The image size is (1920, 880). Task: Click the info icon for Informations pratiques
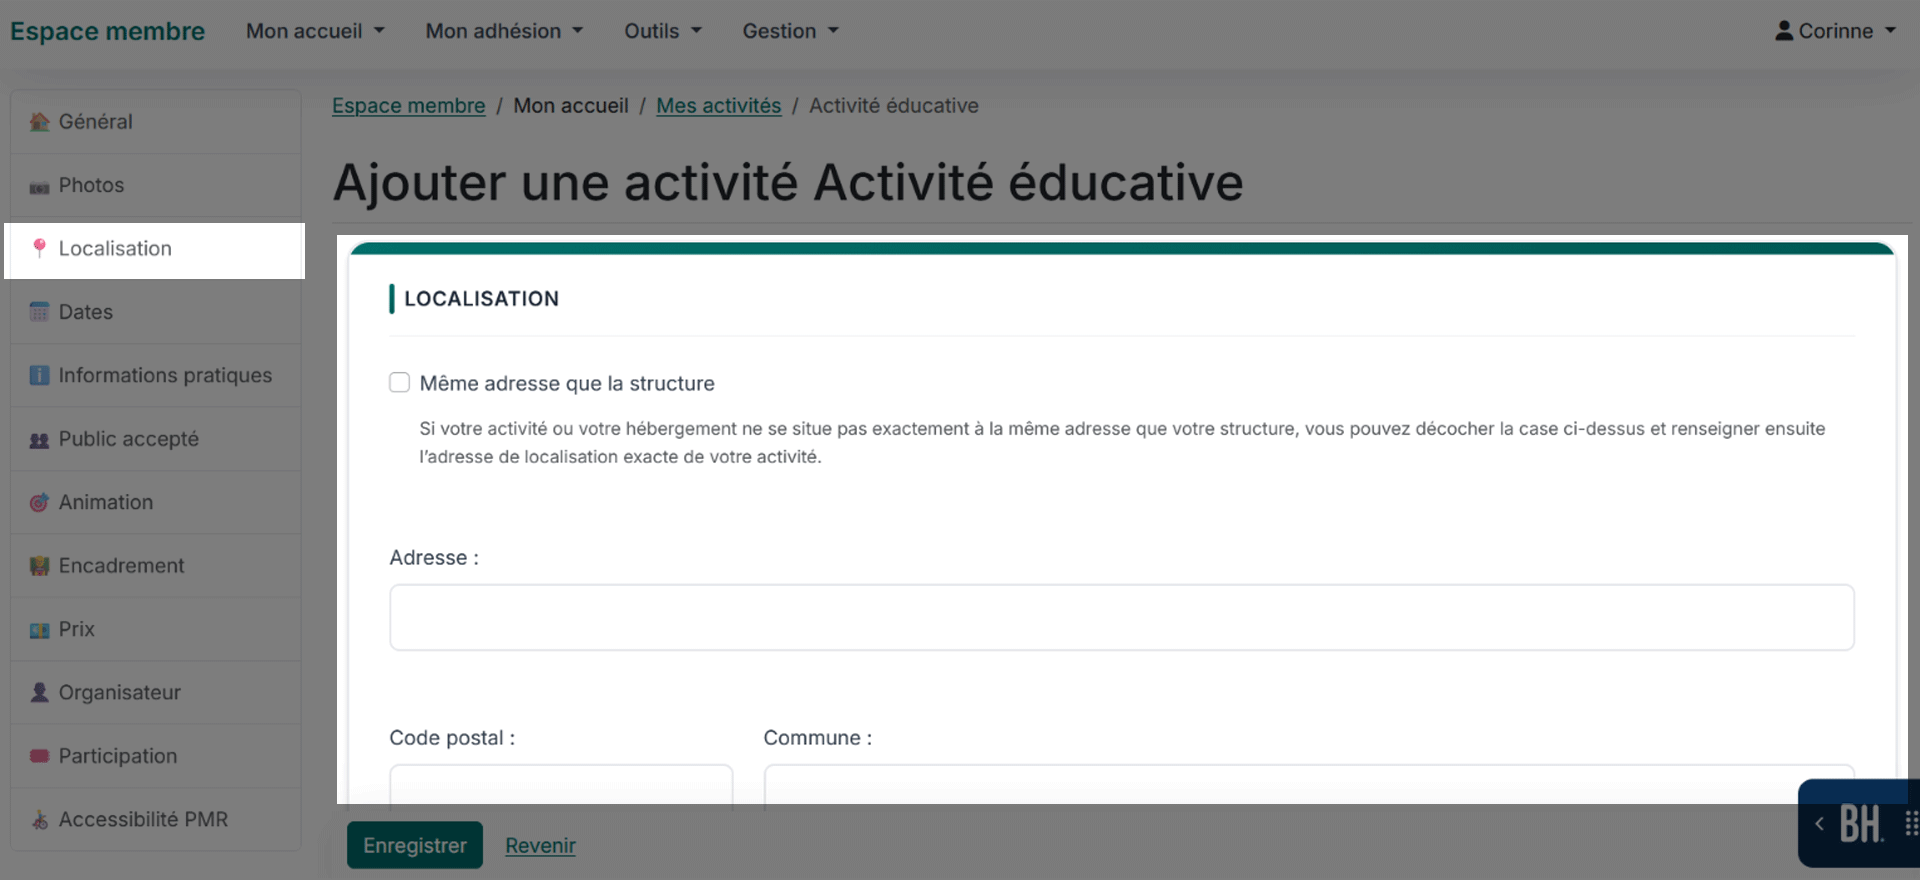click(x=39, y=375)
